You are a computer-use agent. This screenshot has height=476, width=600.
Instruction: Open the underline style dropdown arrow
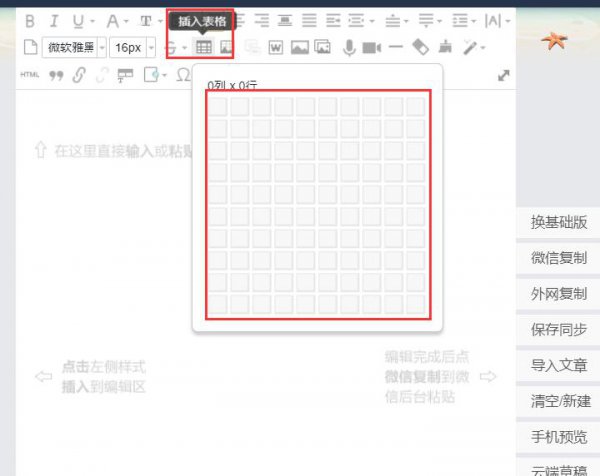(x=92, y=21)
